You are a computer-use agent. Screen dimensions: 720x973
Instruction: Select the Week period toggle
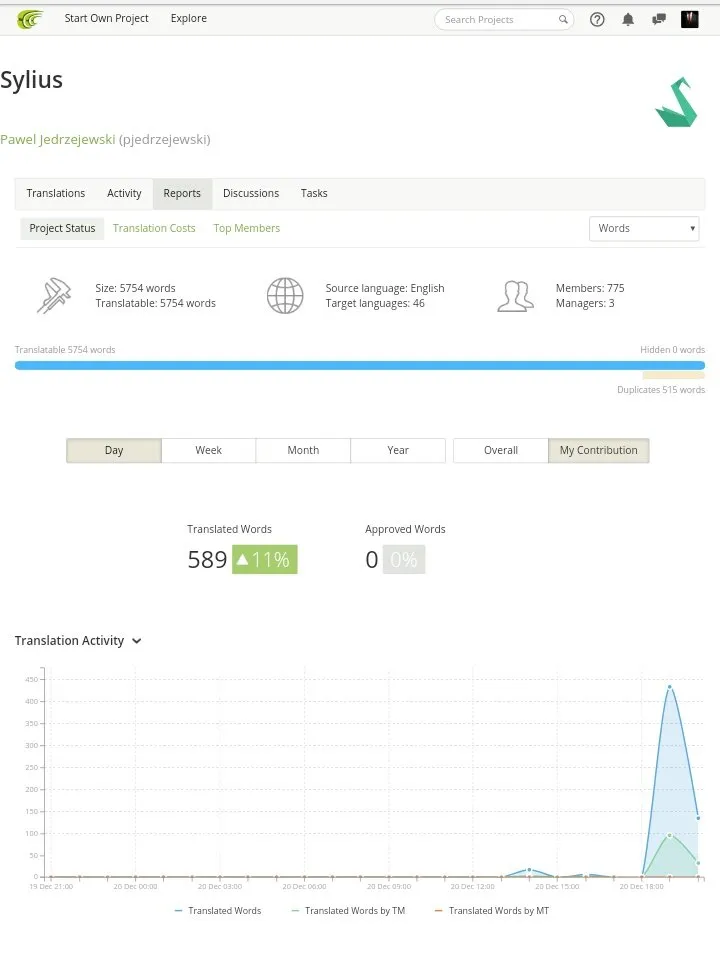coord(209,451)
